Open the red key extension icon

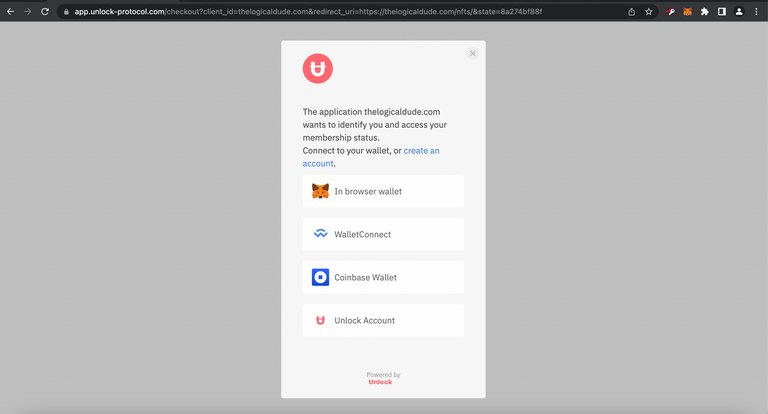tap(671, 12)
